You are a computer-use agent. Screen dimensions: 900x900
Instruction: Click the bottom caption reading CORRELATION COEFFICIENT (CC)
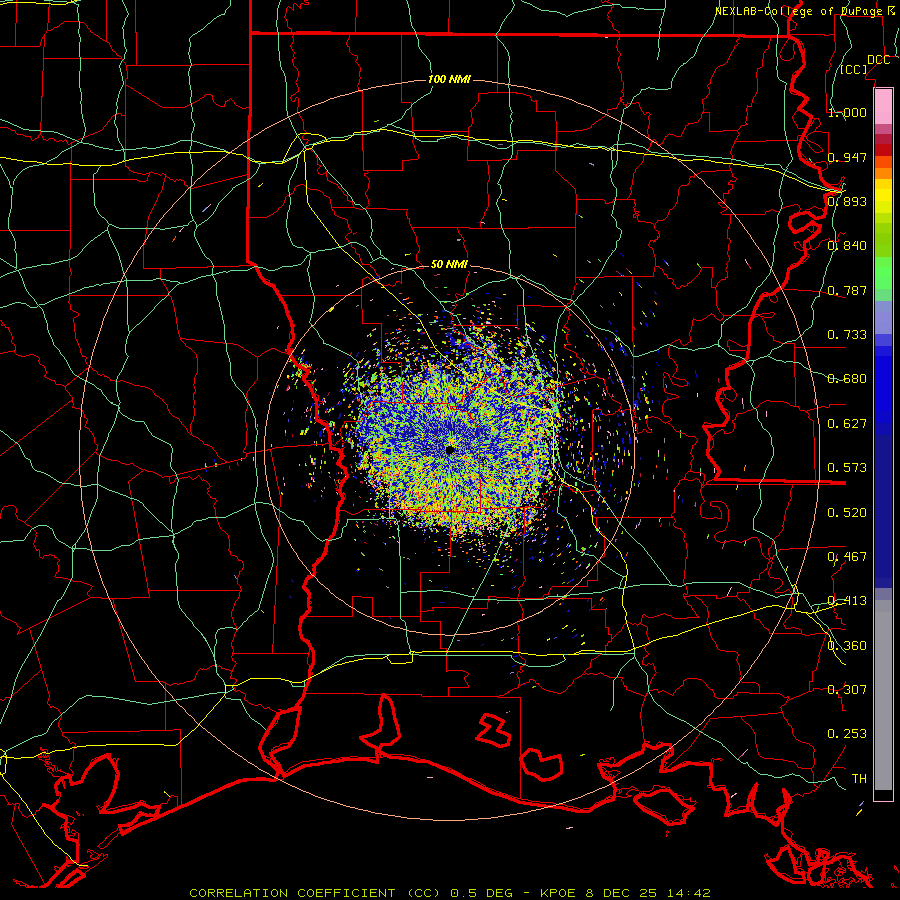[x=315, y=893]
